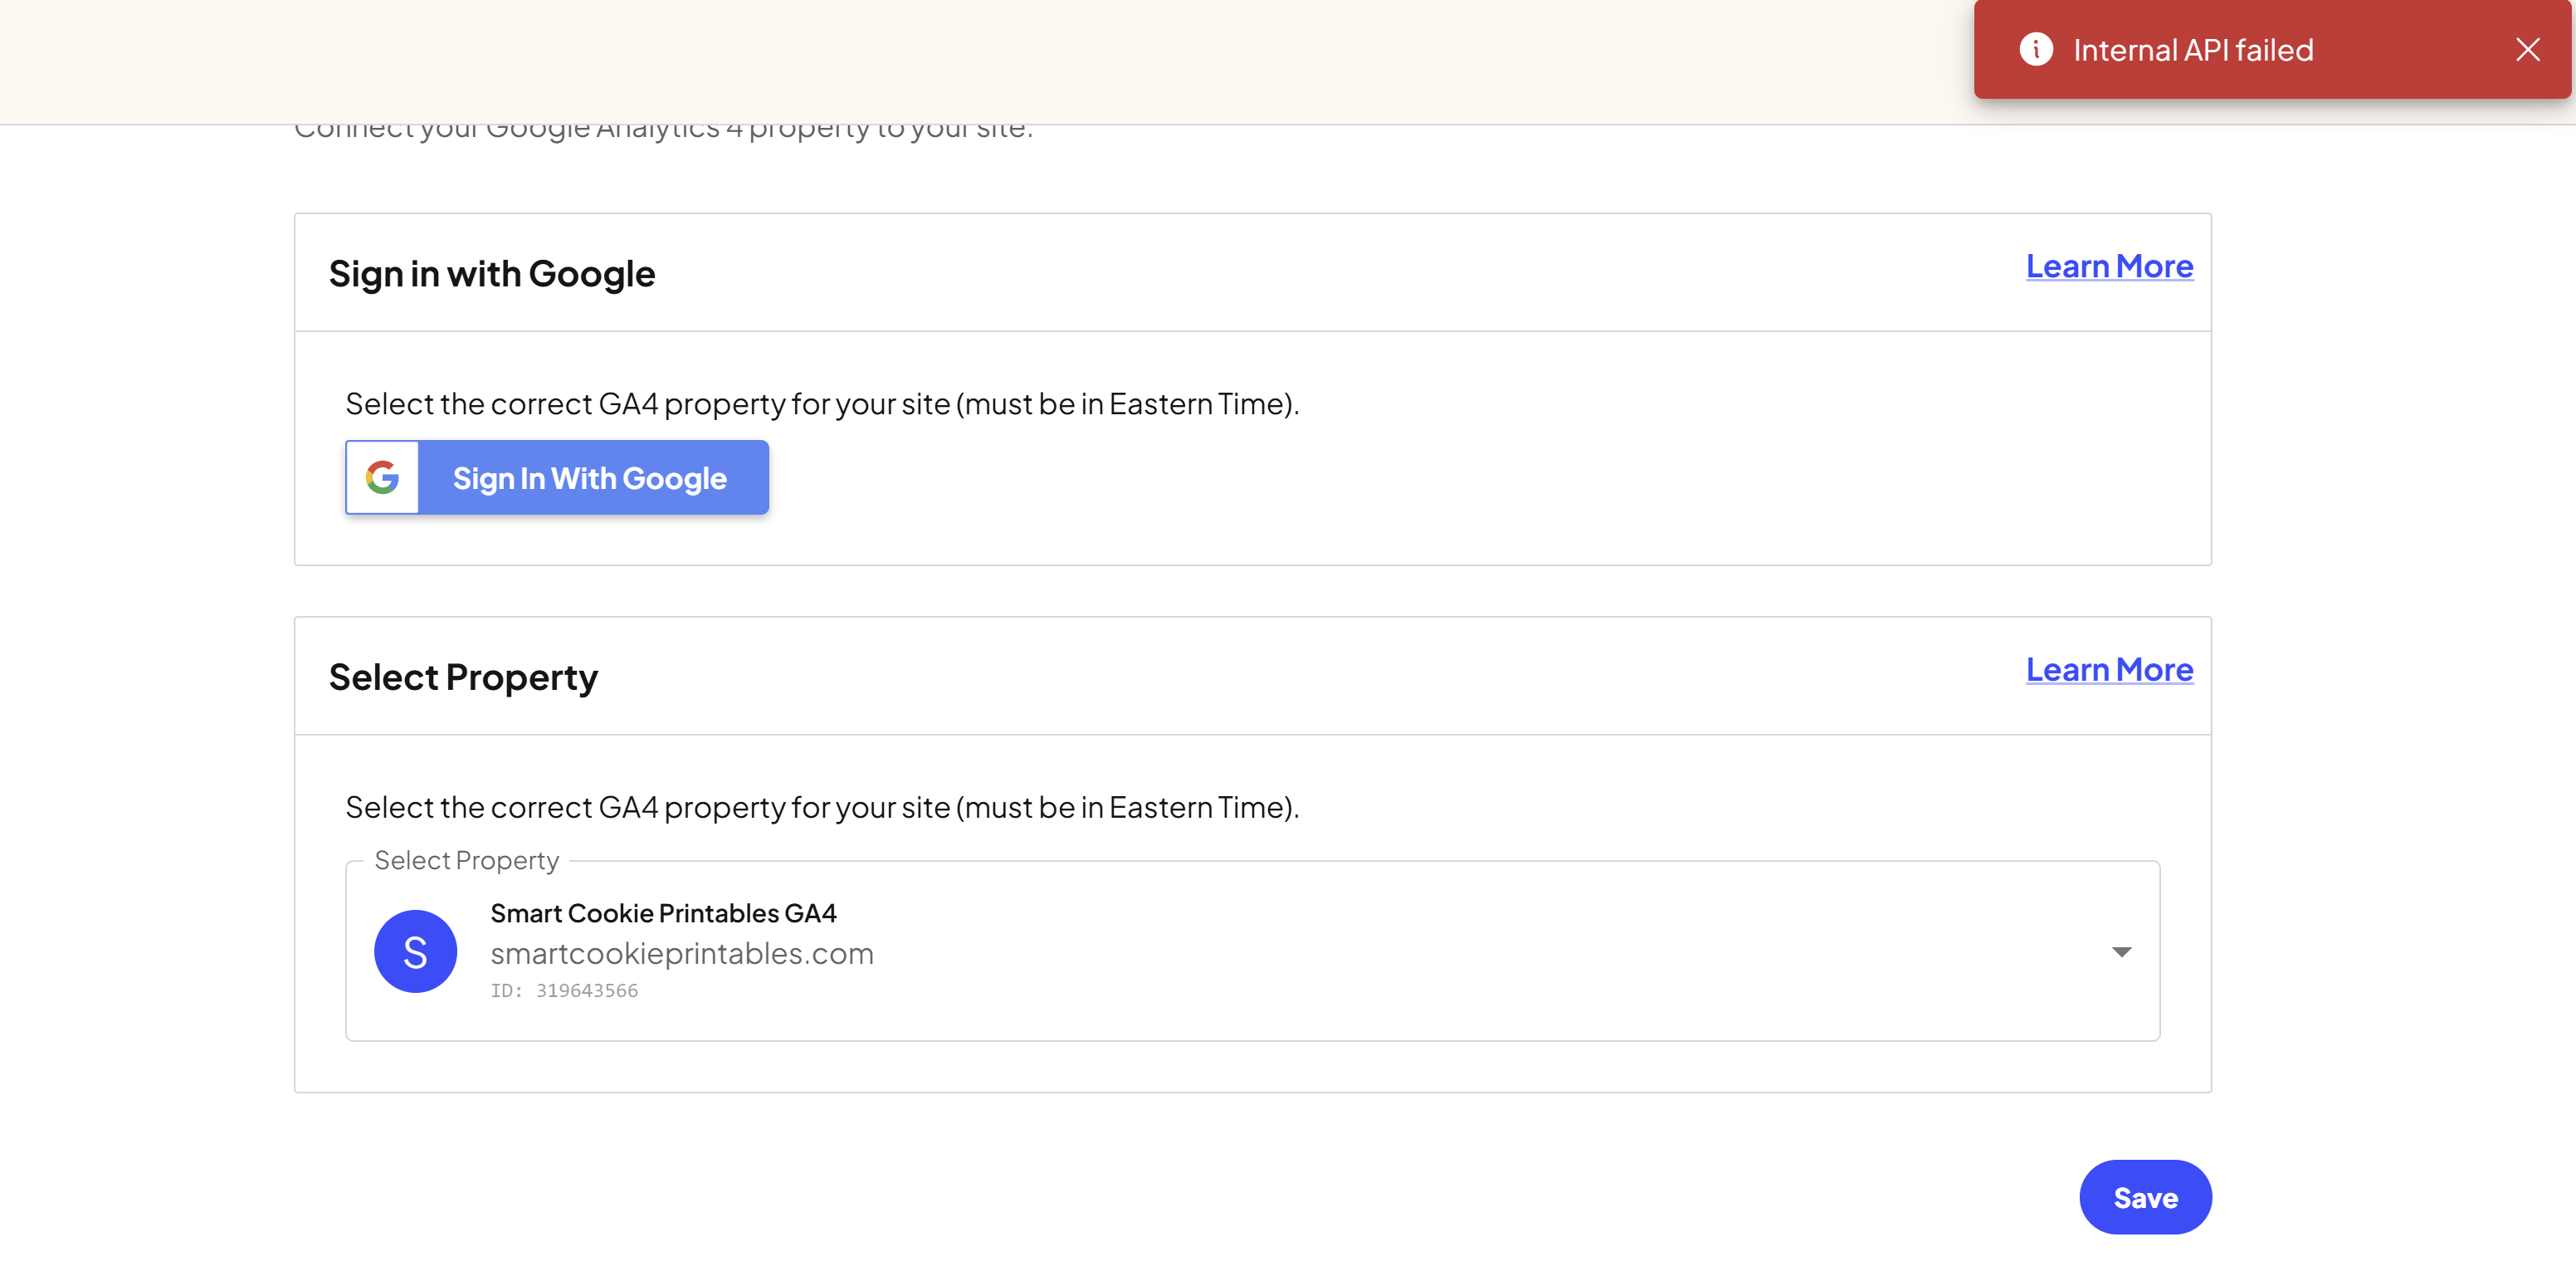This screenshot has width=2576, height=1281.
Task: Expand the Select Property dropdown arrow
Action: [x=2120, y=951]
